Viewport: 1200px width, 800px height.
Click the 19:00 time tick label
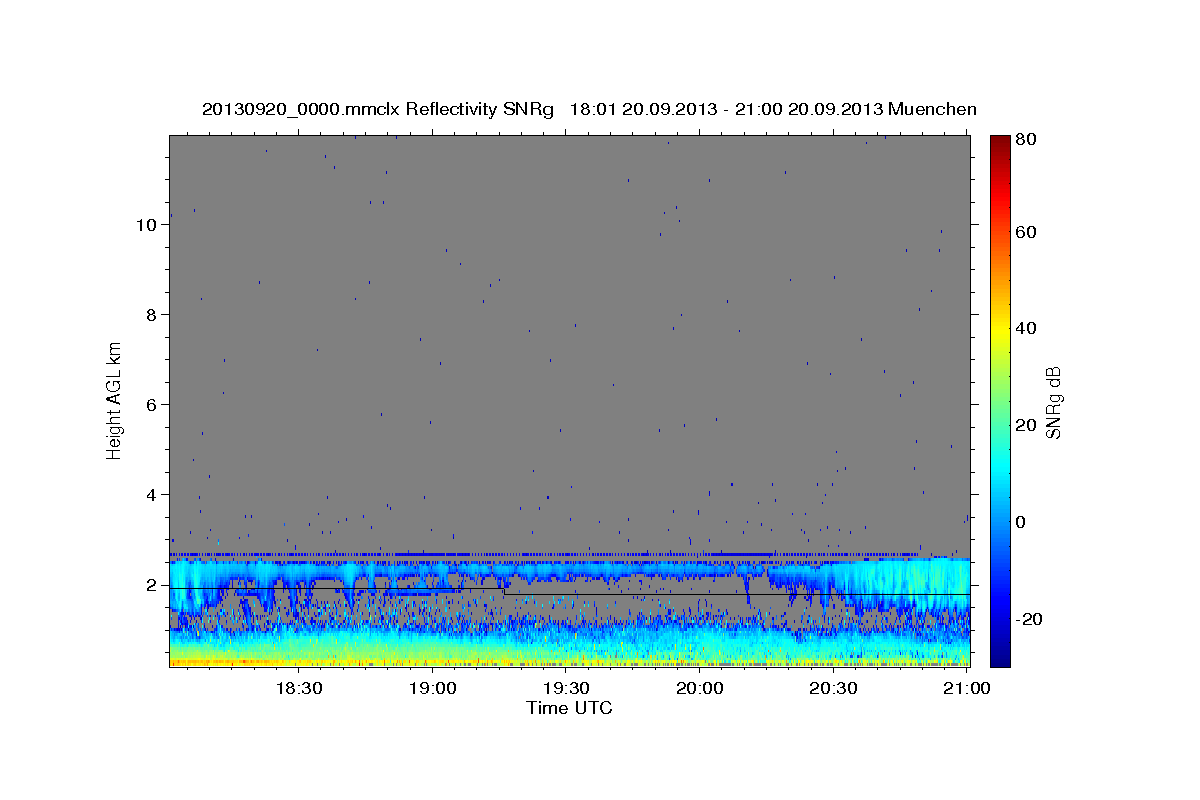(432, 688)
